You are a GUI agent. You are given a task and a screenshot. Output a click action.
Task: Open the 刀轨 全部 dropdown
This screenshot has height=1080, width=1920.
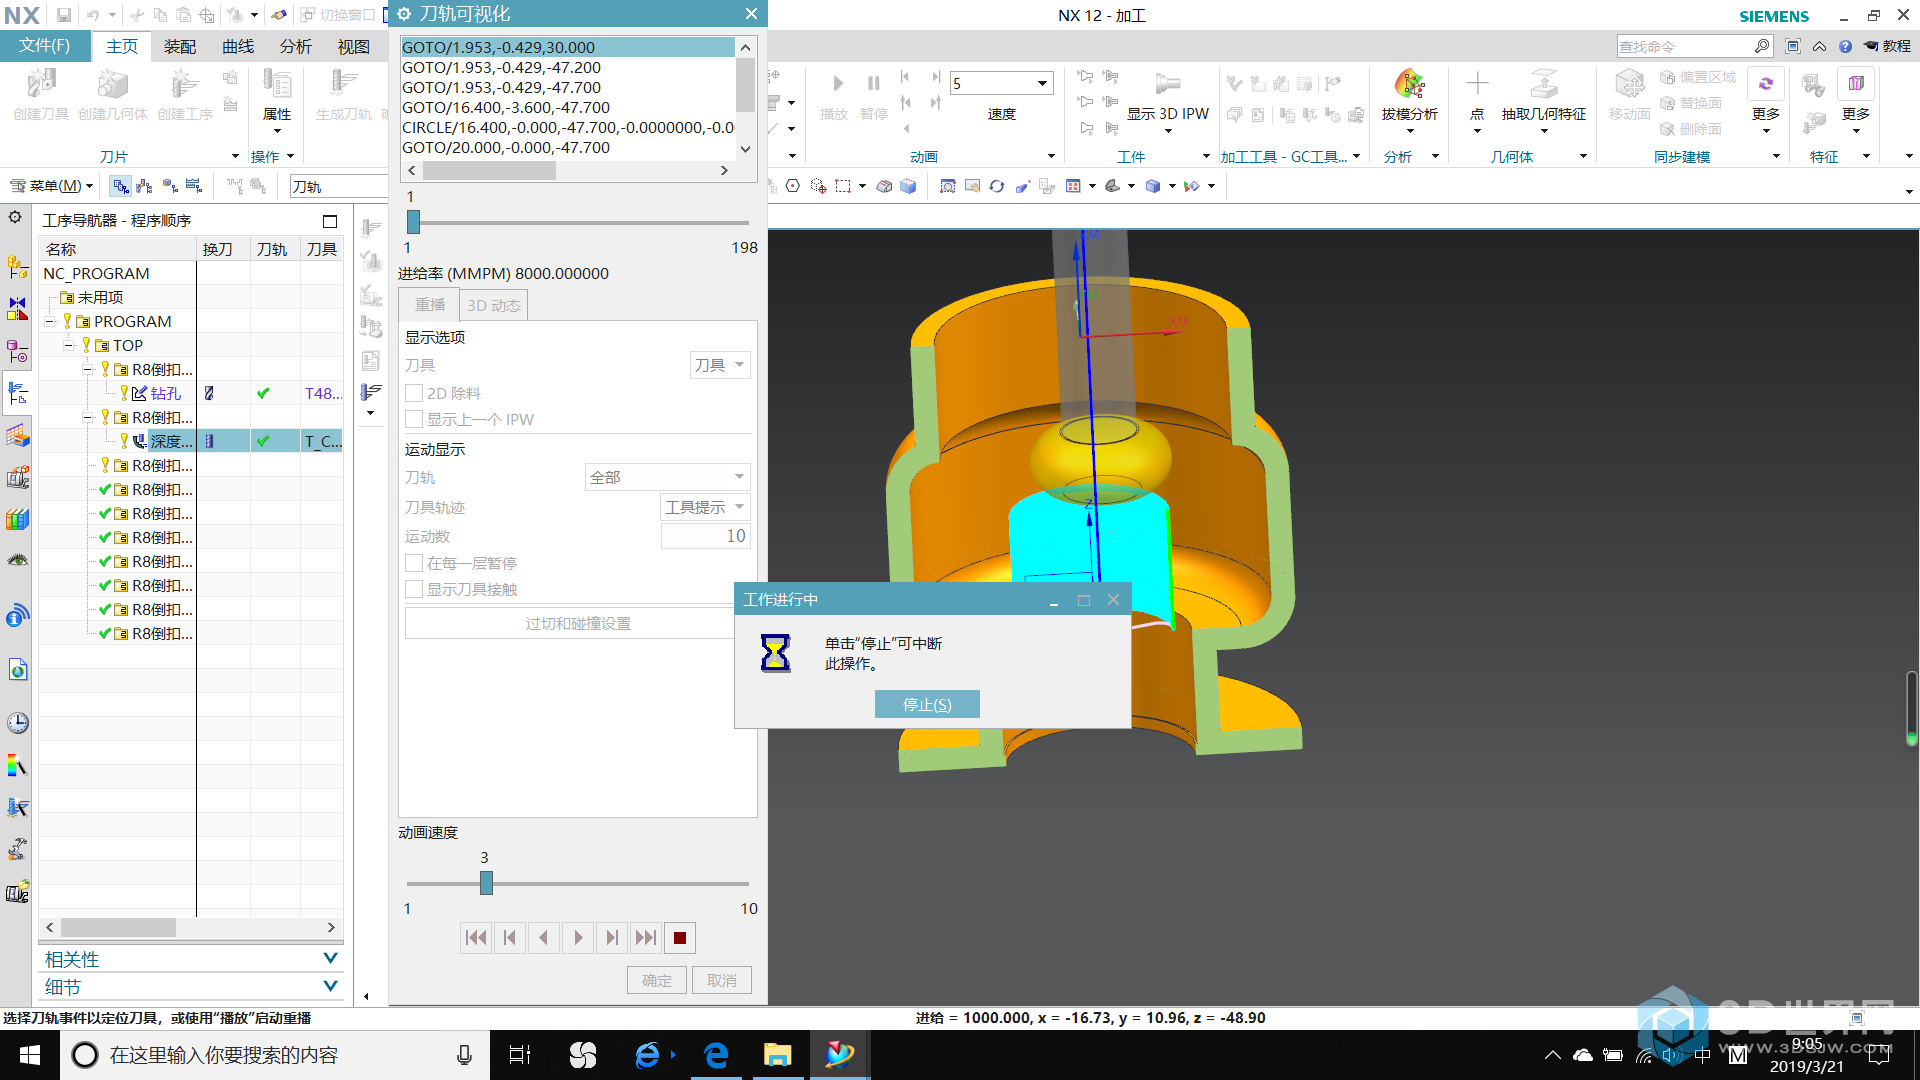[667, 477]
